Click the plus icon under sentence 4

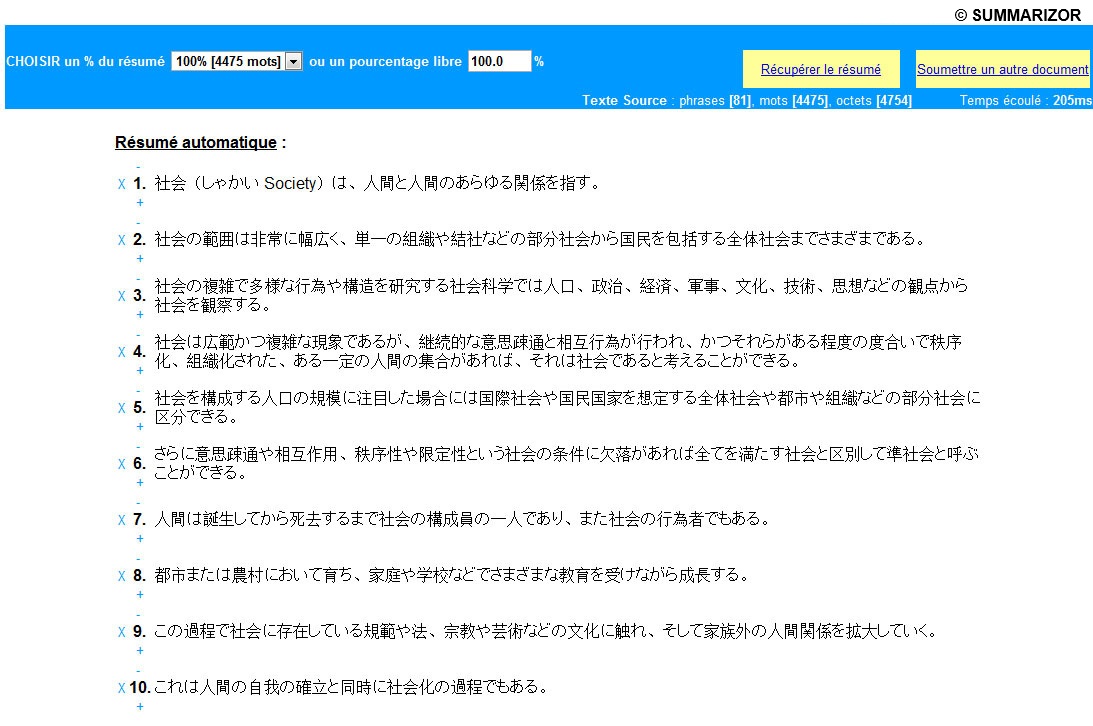(139, 371)
